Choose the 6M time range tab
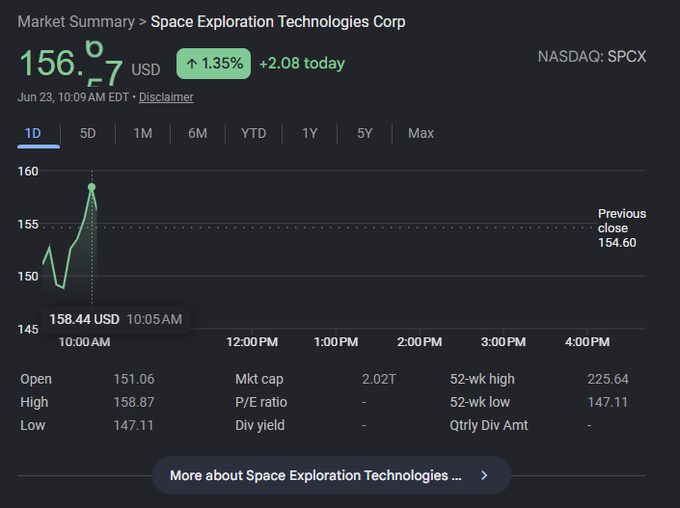 [x=198, y=134]
